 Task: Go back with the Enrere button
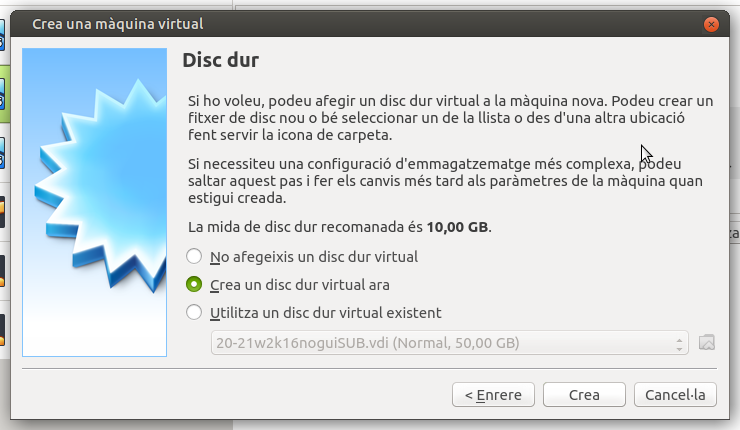point(493,395)
